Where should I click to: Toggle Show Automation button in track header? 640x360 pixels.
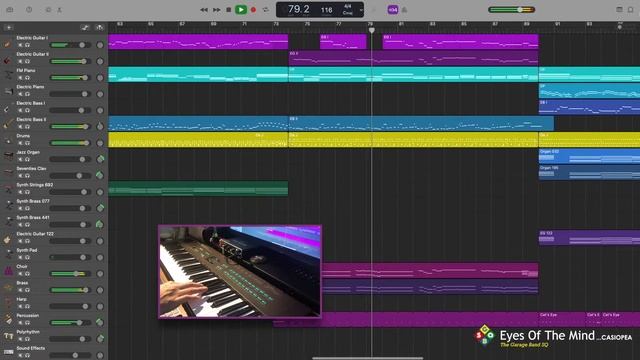85,28
